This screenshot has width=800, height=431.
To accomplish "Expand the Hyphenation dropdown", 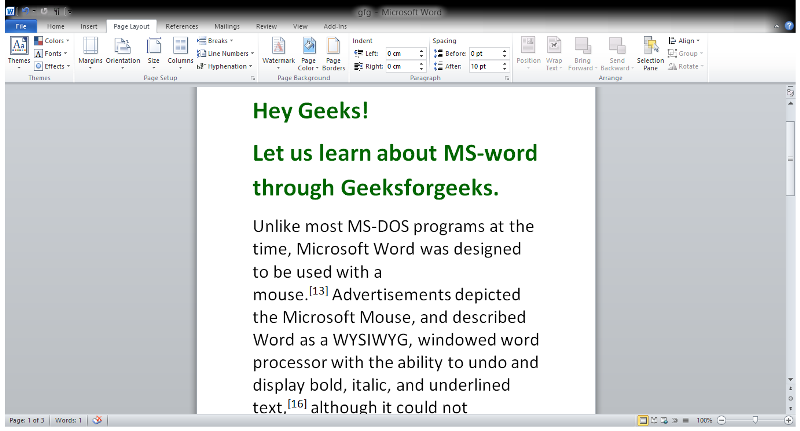I will coord(225,66).
